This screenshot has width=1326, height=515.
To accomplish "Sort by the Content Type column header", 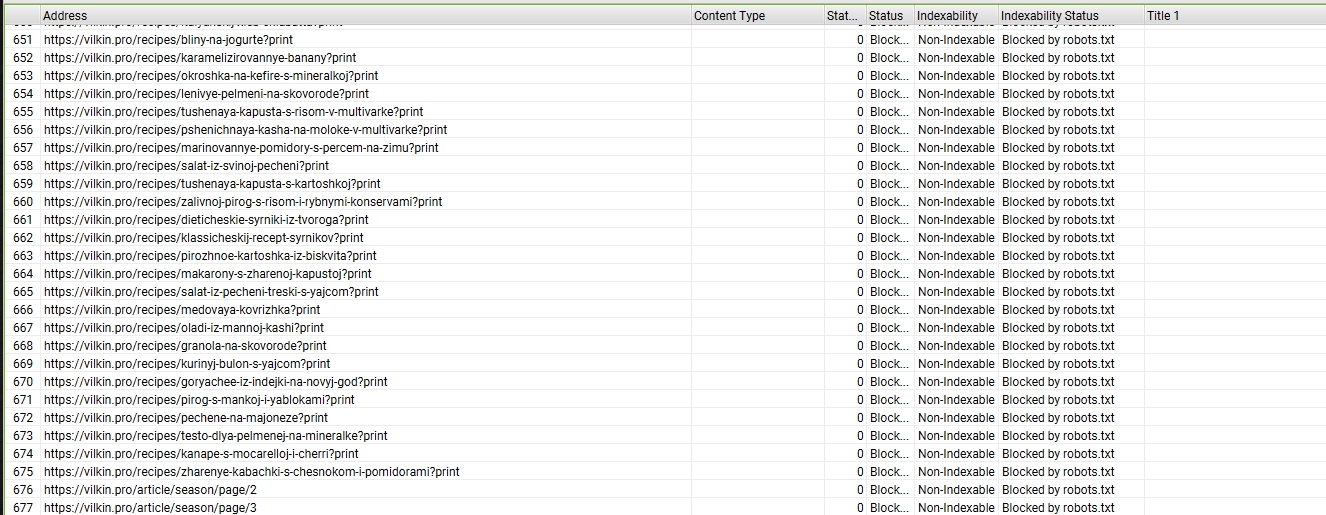I will tap(758, 15).
